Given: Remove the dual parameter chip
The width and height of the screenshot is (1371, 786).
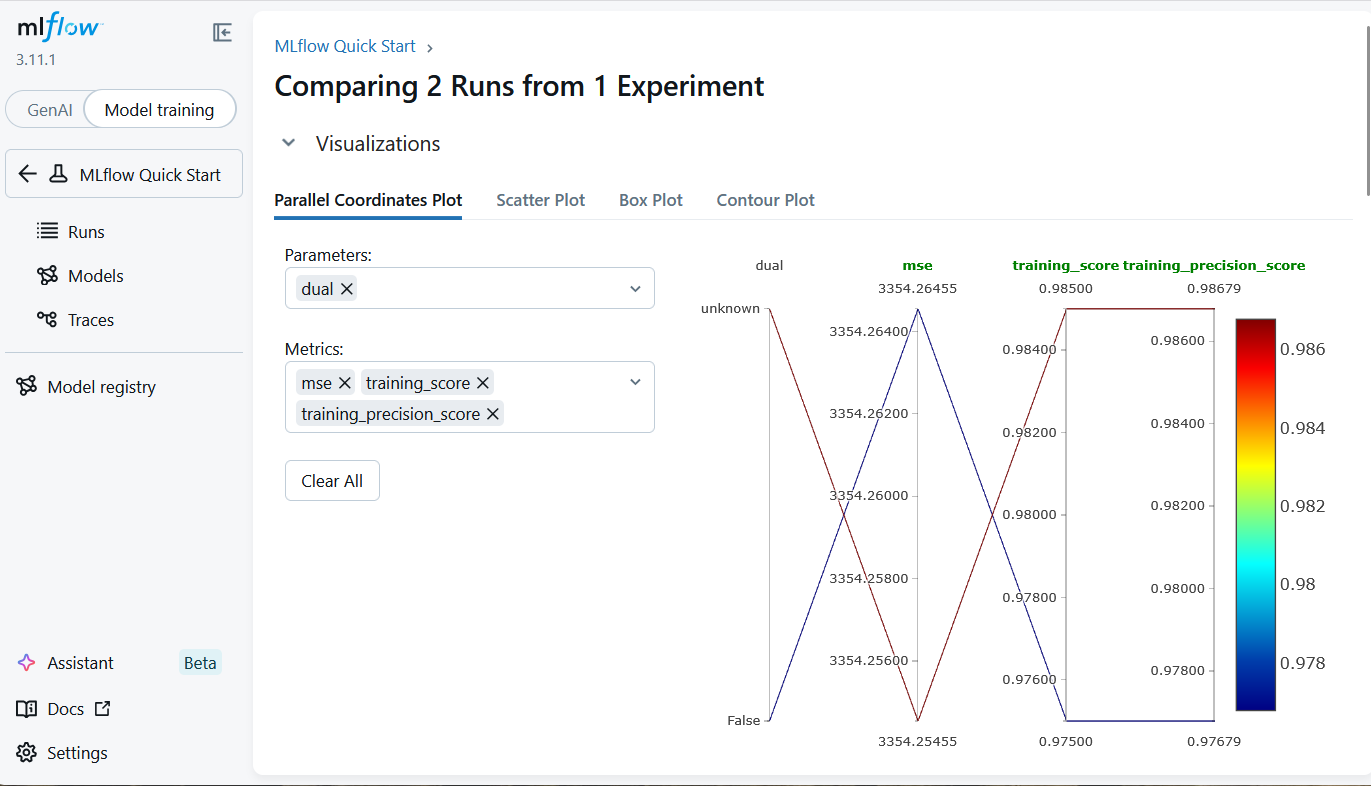Looking at the screenshot, I should pos(347,289).
